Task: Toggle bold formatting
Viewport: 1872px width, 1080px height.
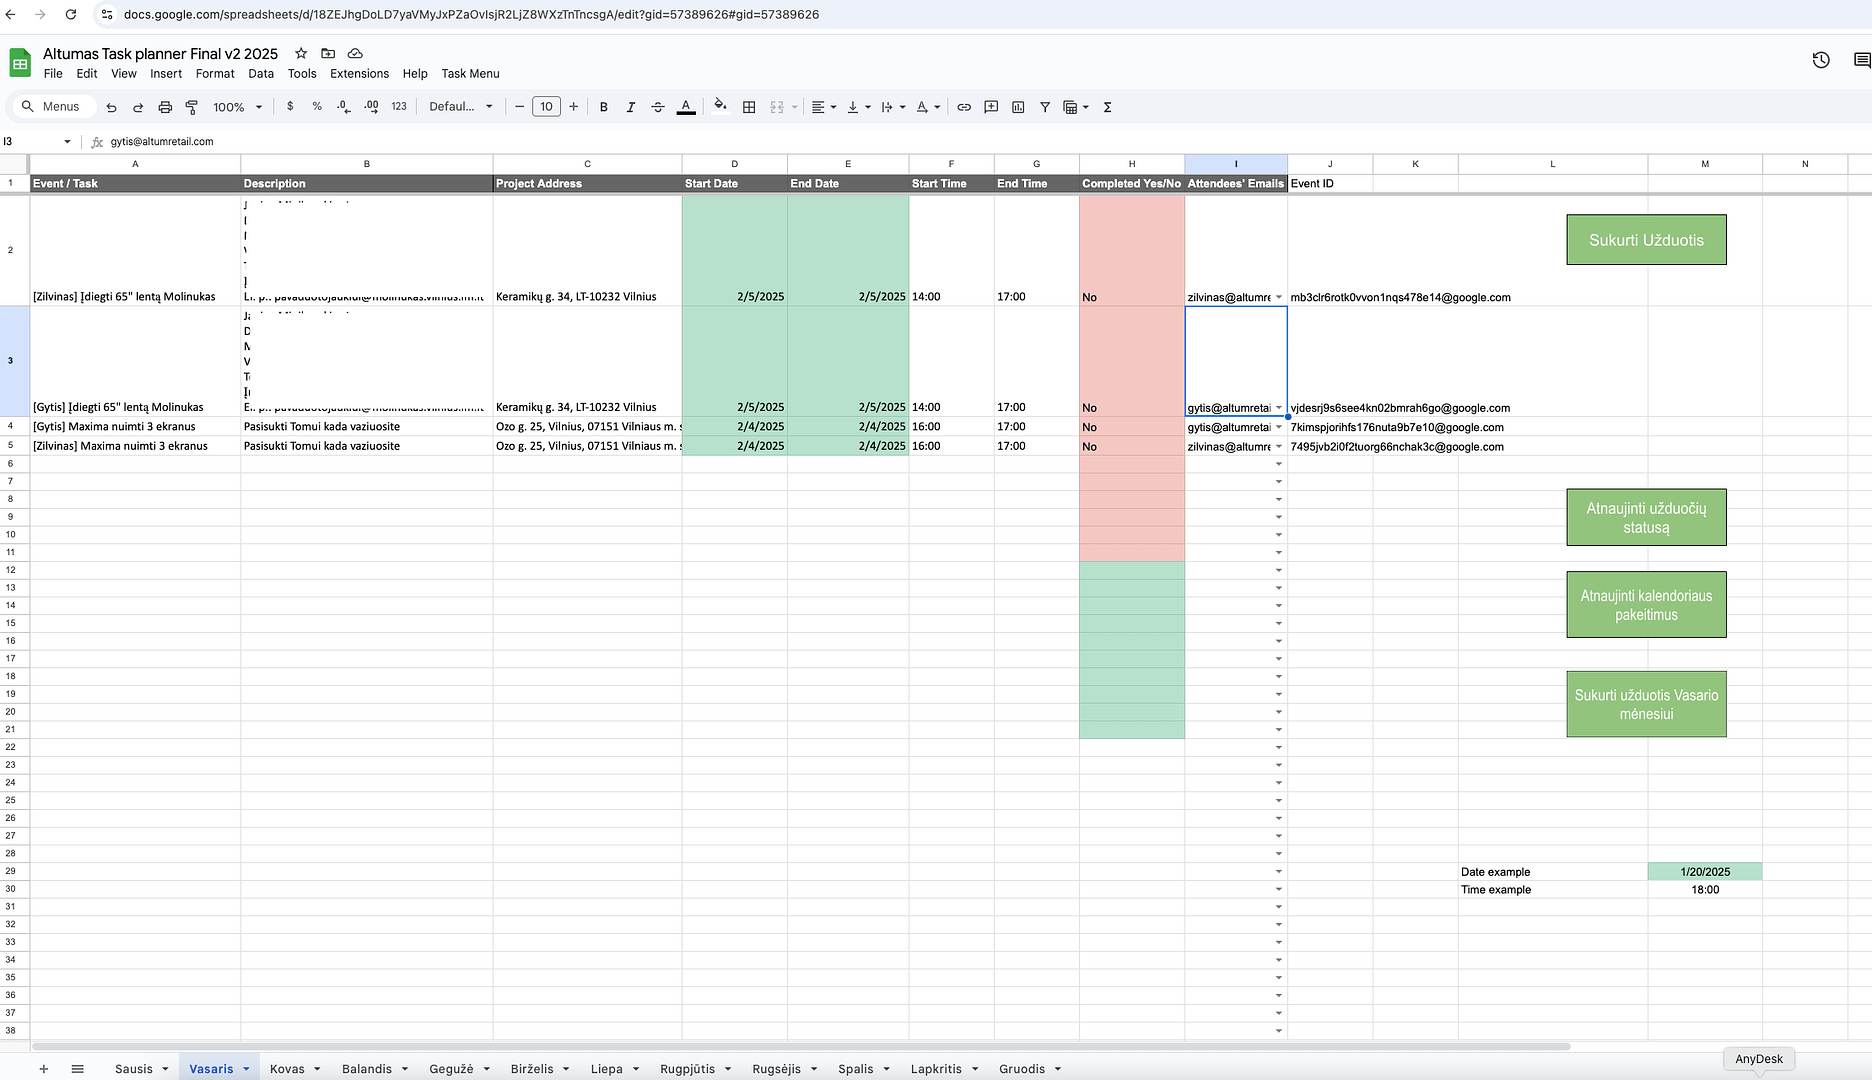Action: click(604, 107)
